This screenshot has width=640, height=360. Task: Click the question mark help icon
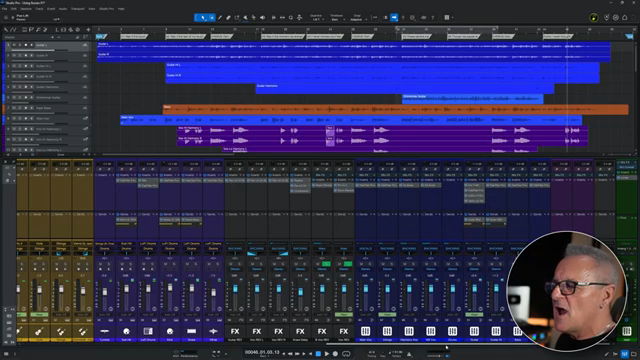(x=433, y=18)
